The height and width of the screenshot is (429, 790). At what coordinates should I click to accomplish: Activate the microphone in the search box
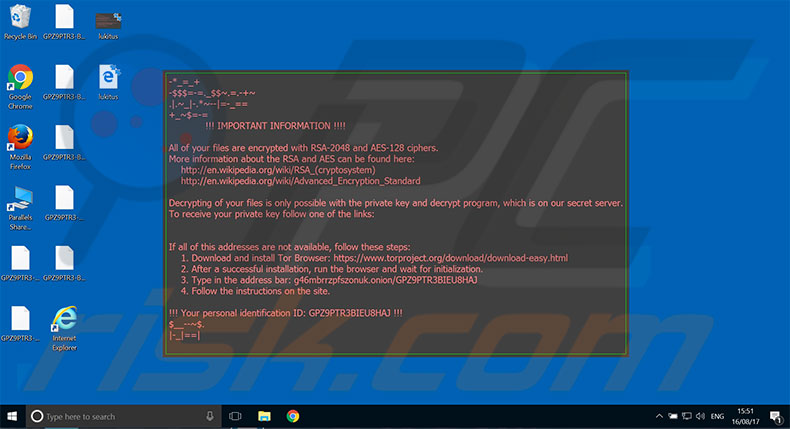pyautogui.click(x=210, y=416)
